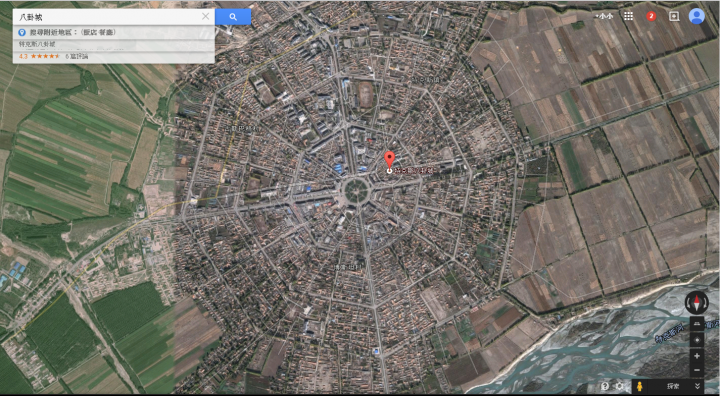Click the Street View pegman icon

click(639, 387)
